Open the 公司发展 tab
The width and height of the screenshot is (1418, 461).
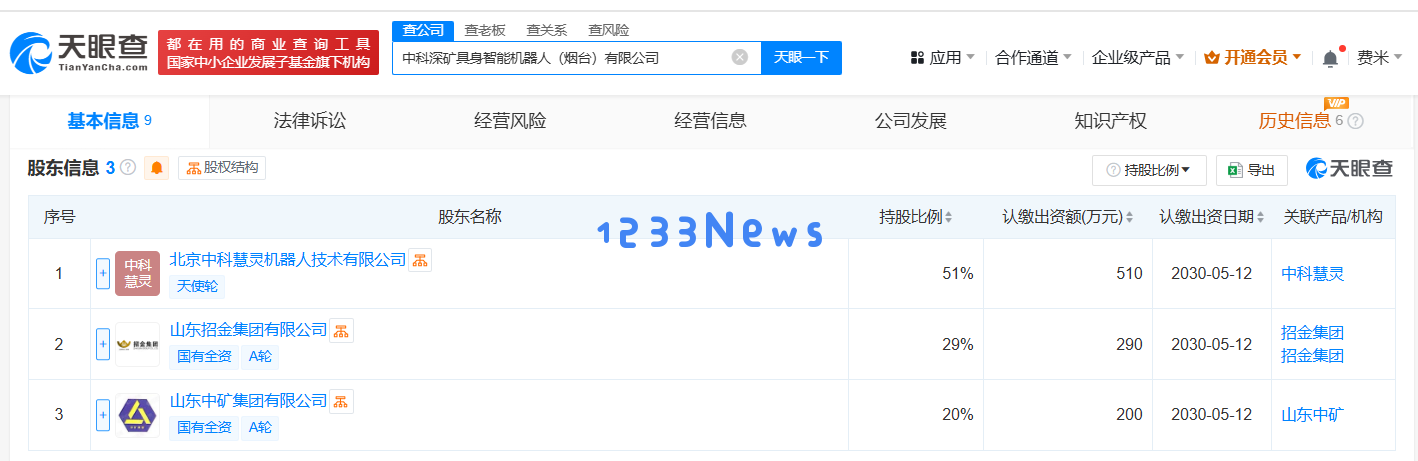tap(910, 121)
